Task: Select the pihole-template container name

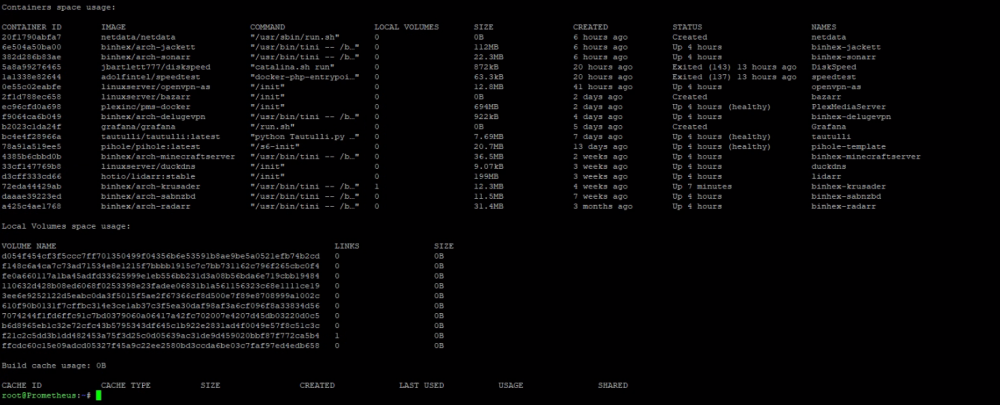Action: coord(848,147)
